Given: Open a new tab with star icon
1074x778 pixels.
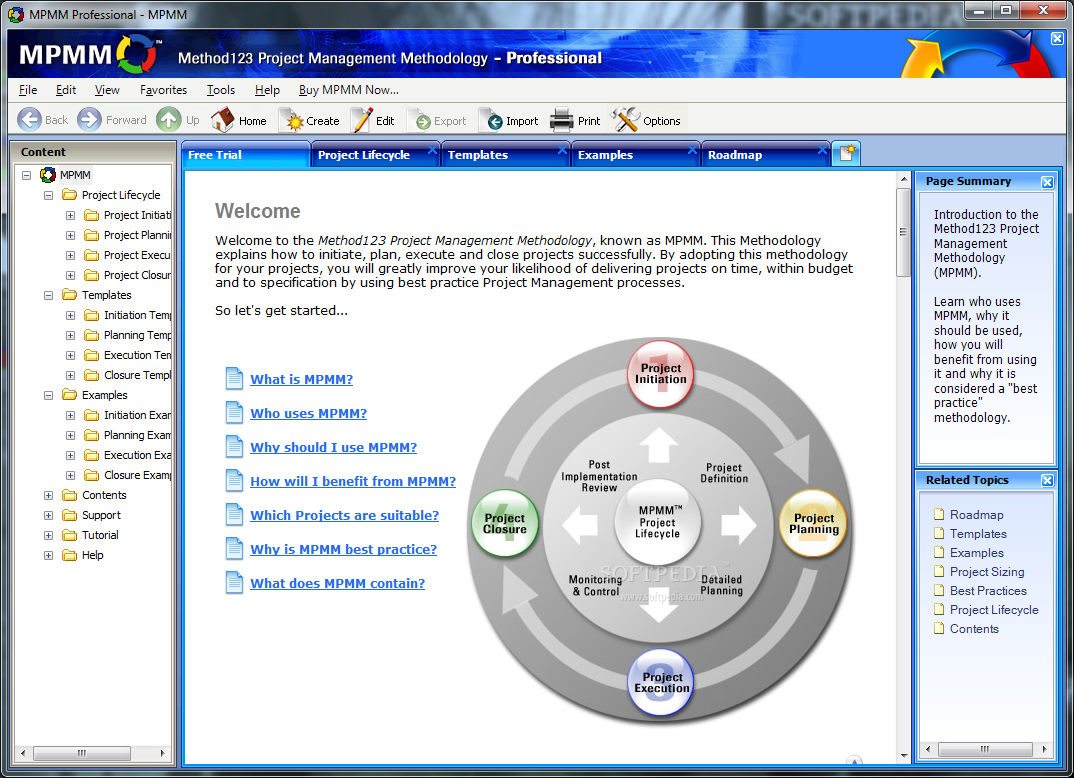Looking at the screenshot, I should pos(847,153).
